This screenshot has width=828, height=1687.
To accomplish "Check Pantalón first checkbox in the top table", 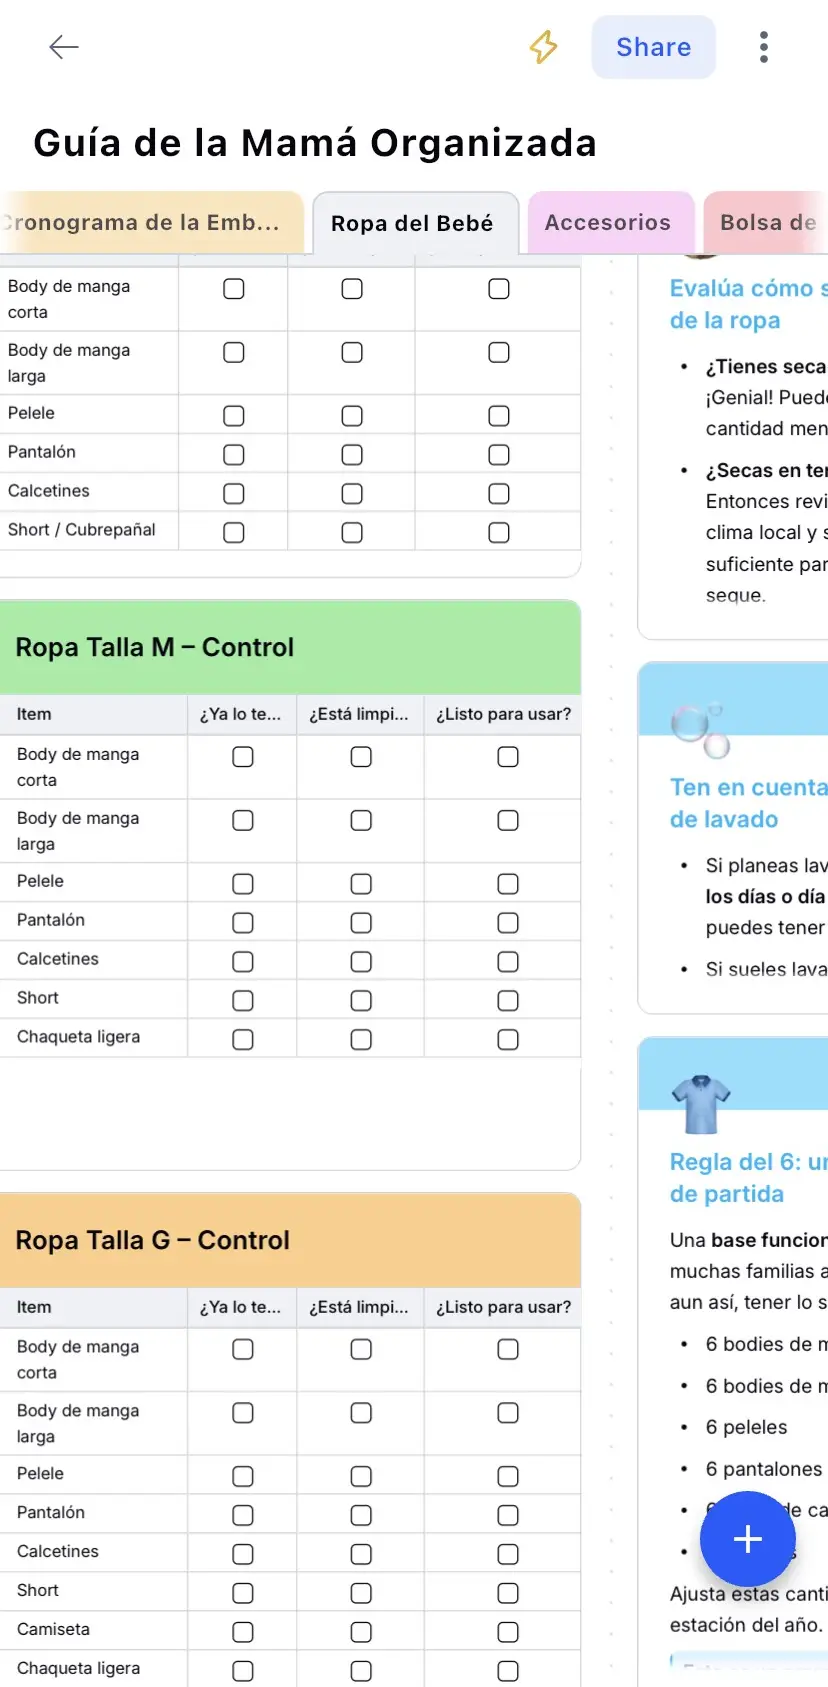I will [x=233, y=453].
